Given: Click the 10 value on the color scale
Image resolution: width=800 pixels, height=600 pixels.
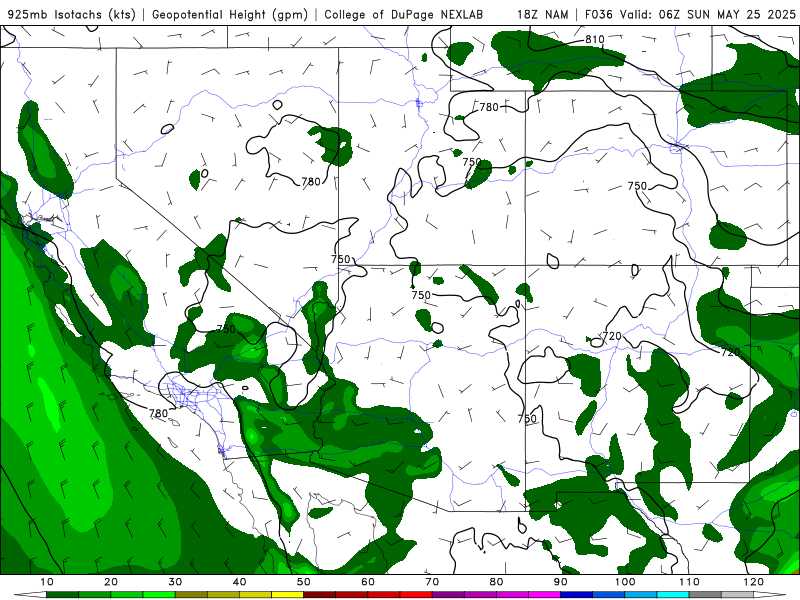Looking at the screenshot, I should [46, 582].
